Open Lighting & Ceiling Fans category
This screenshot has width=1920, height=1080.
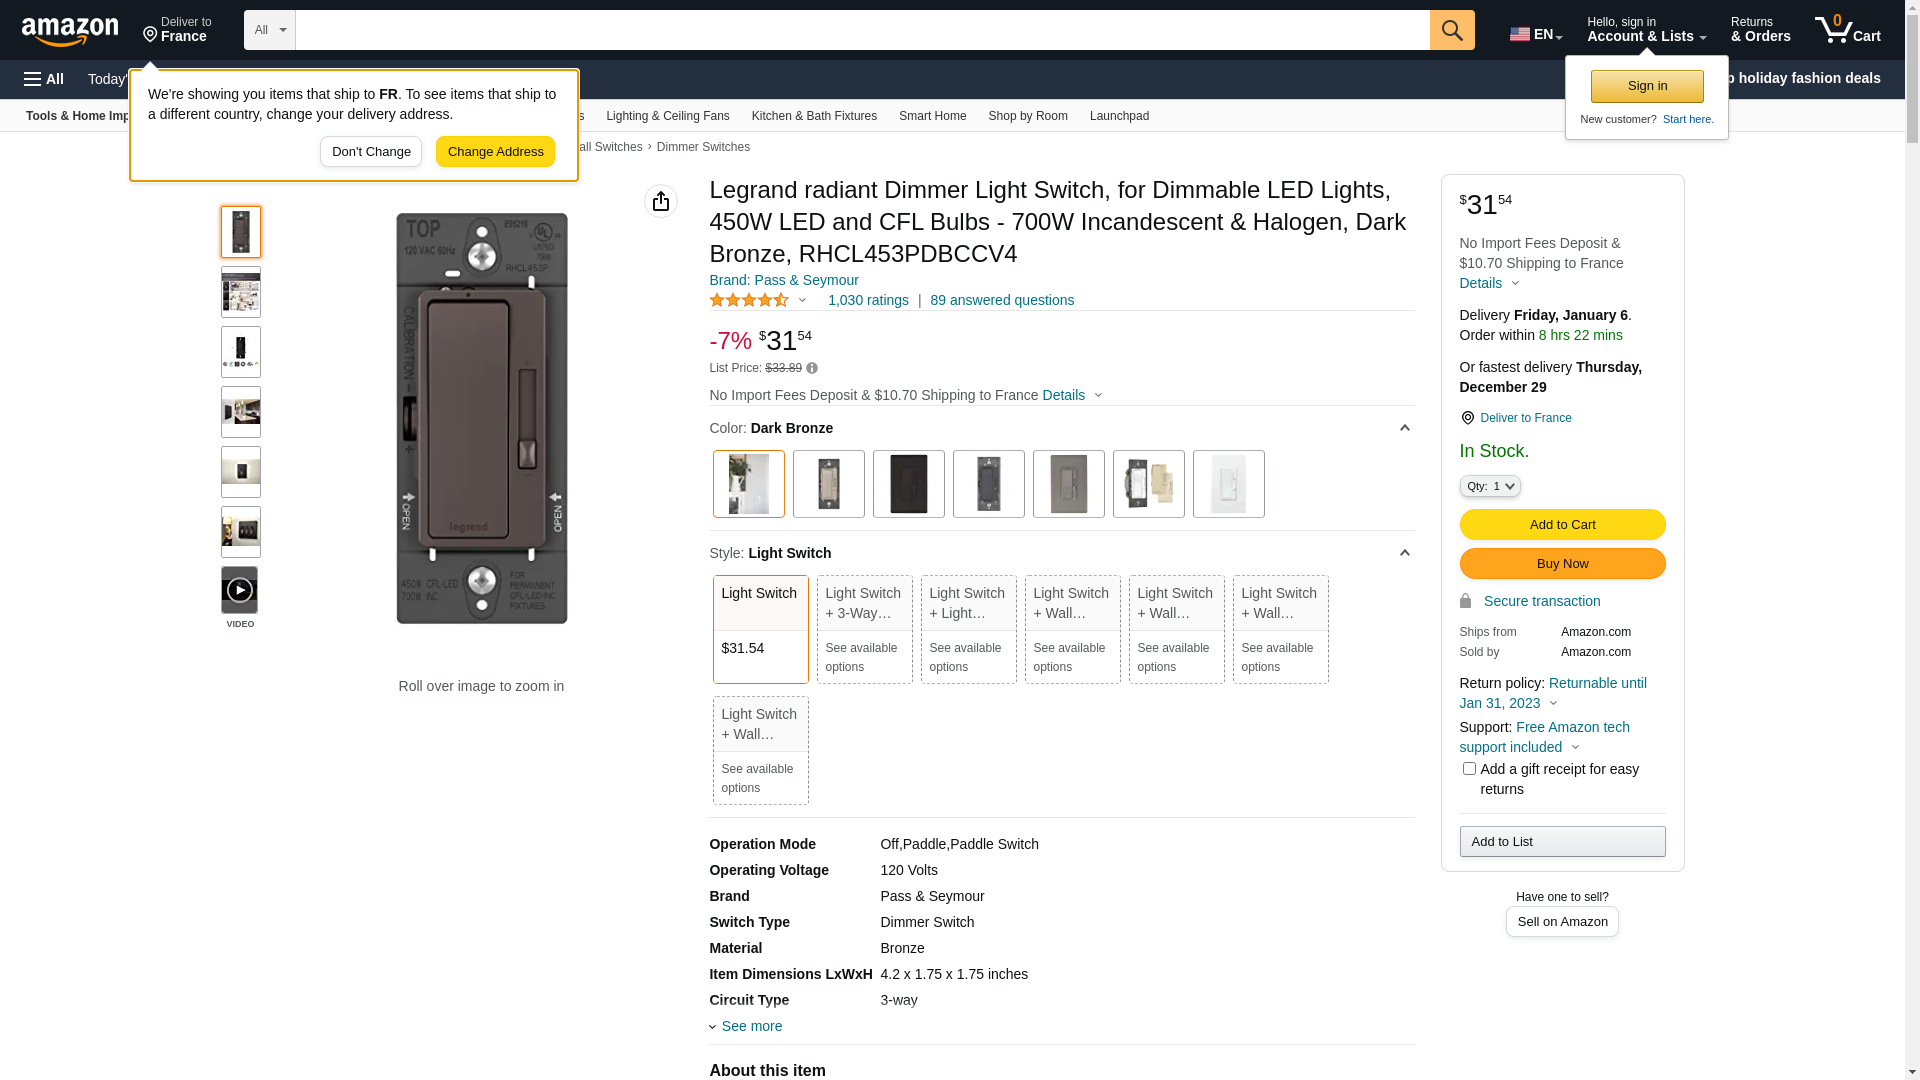pos(667,116)
